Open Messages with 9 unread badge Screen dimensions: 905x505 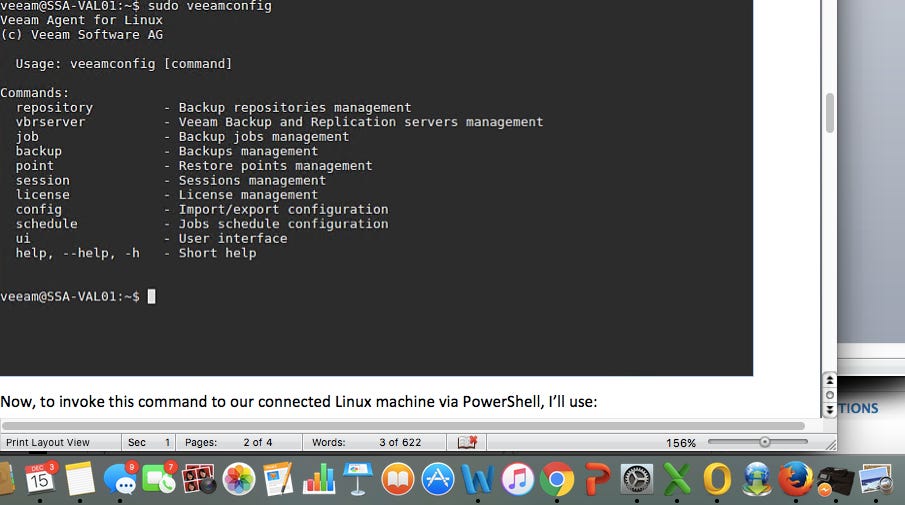pos(120,479)
